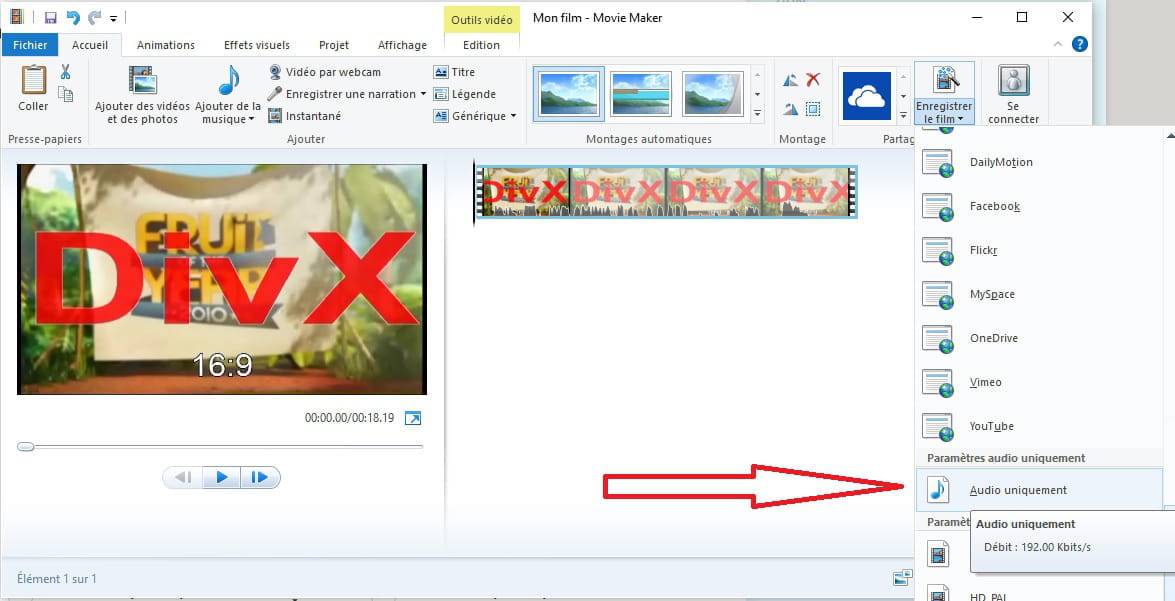The image size is (1175, 601).
Task: Click the Play button
Action: 222,477
